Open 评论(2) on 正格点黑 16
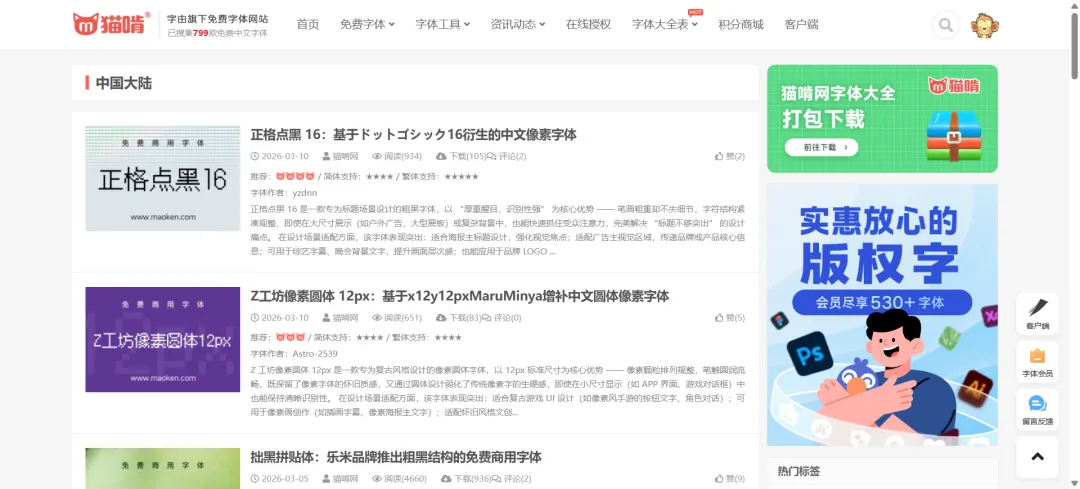1080x489 pixels. pyautogui.click(x=507, y=156)
